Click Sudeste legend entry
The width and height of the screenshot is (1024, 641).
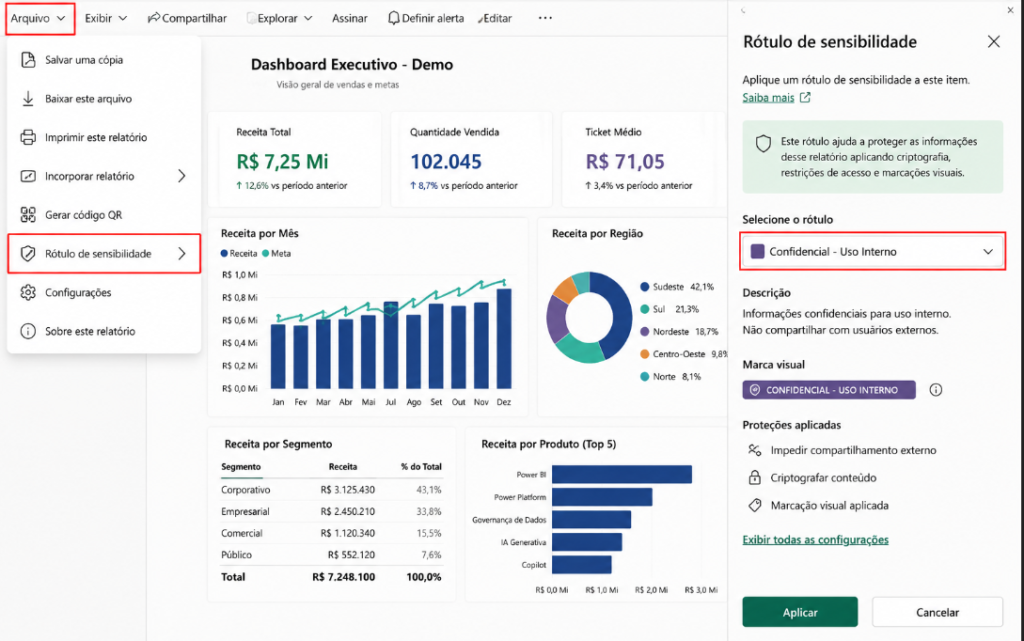coord(677,287)
